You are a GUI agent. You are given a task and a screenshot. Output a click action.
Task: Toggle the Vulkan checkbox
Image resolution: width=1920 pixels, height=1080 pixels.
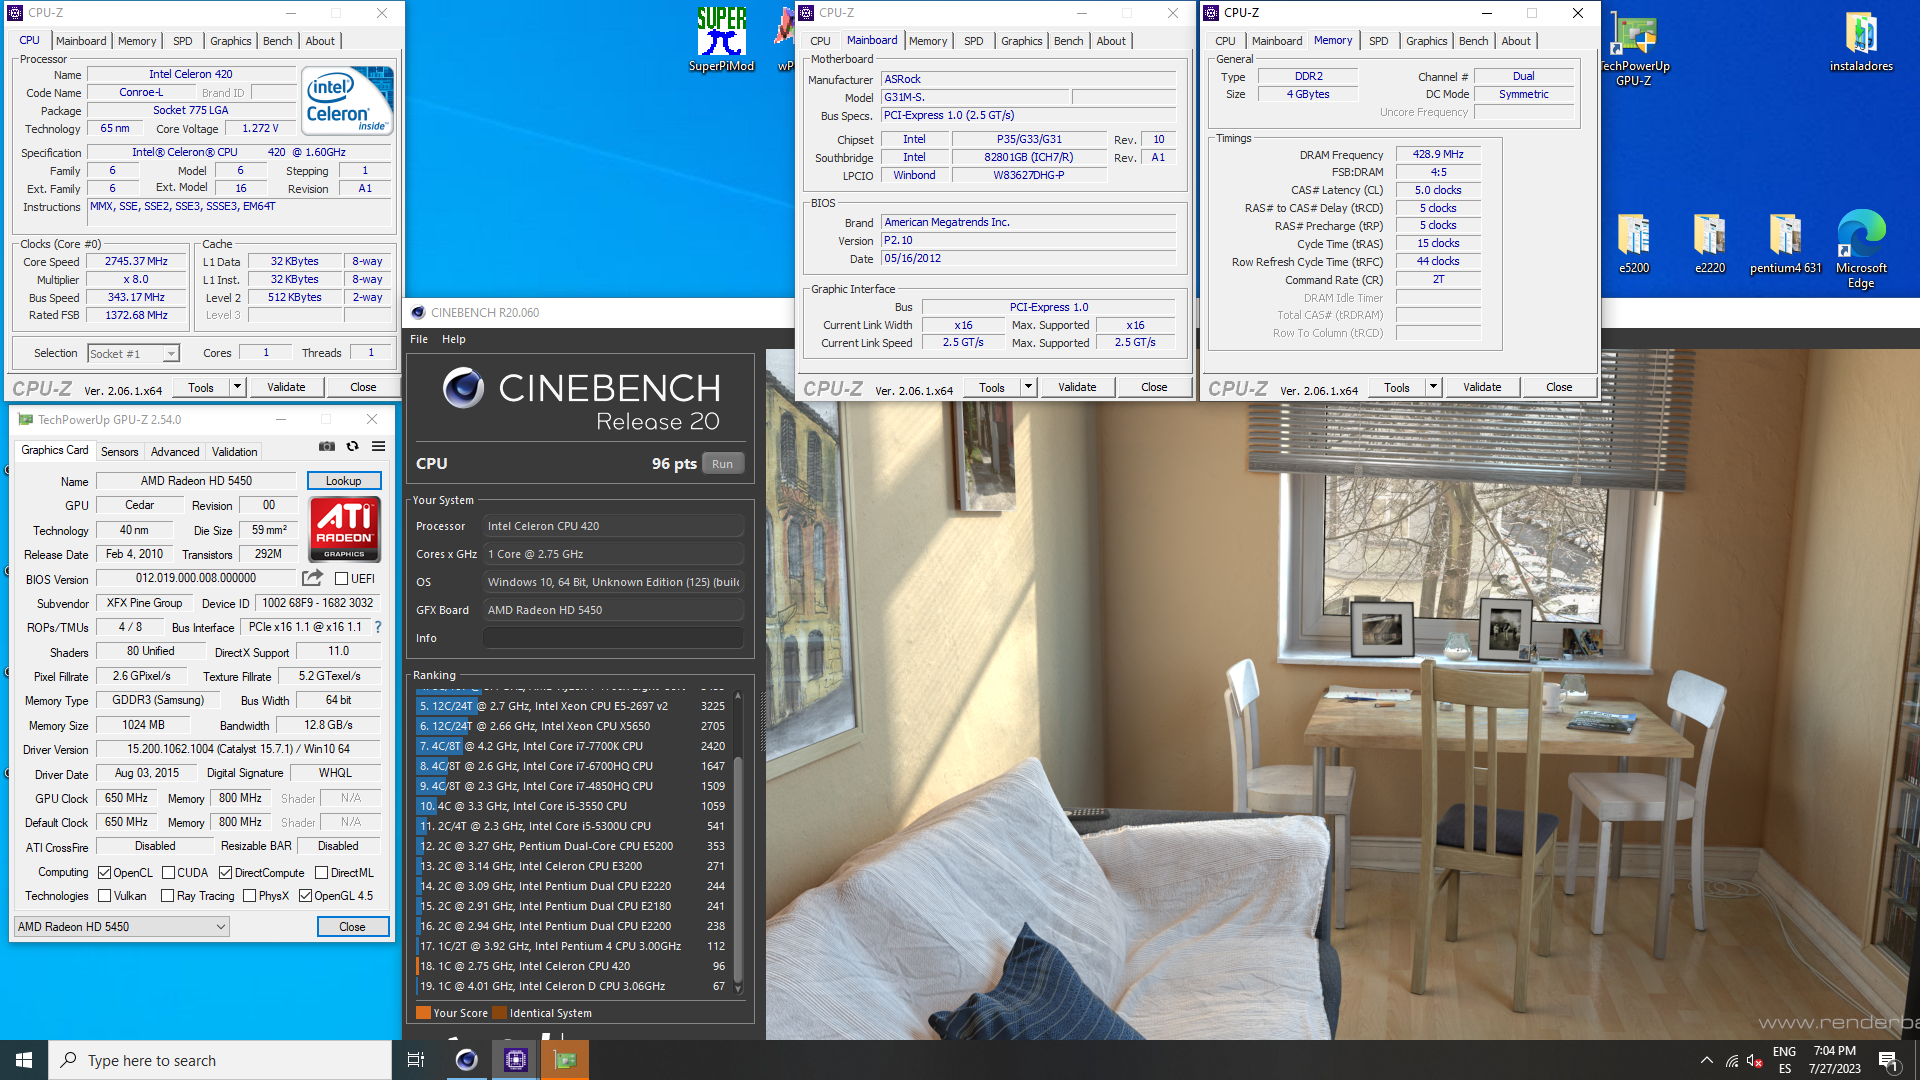(105, 895)
